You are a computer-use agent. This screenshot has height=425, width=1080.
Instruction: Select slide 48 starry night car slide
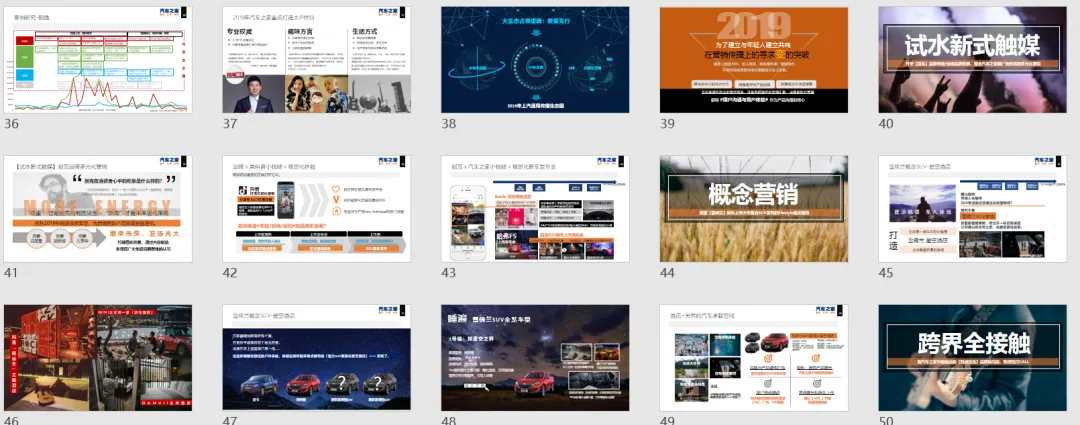pyautogui.click(x=535, y=358)
